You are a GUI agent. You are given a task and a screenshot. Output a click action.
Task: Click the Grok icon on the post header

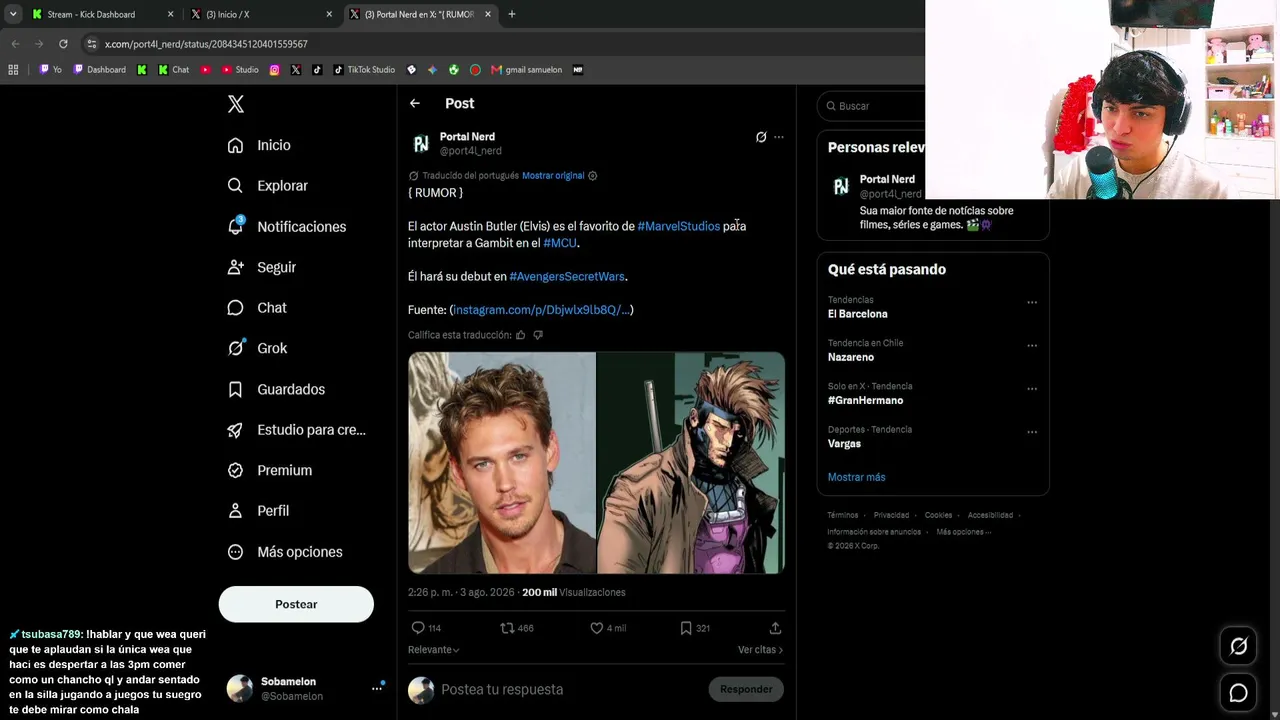point(761,137)
